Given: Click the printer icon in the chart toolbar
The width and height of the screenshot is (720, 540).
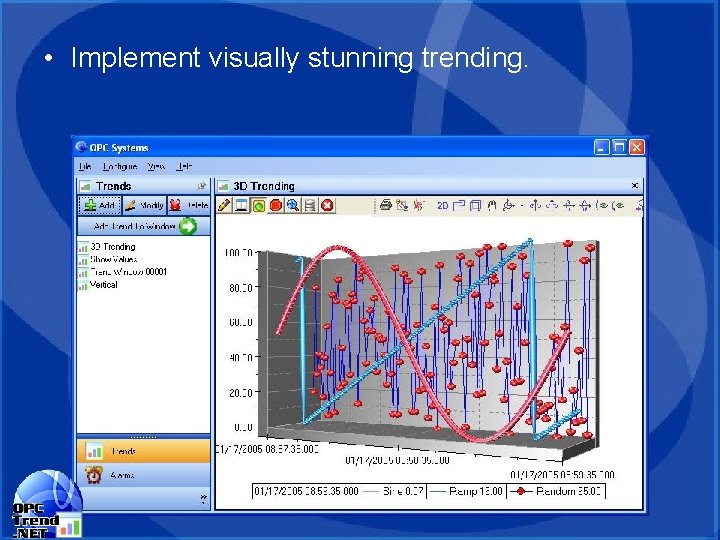Looking at the screenshot, I should pyautogui.click(x=386, y=205).
